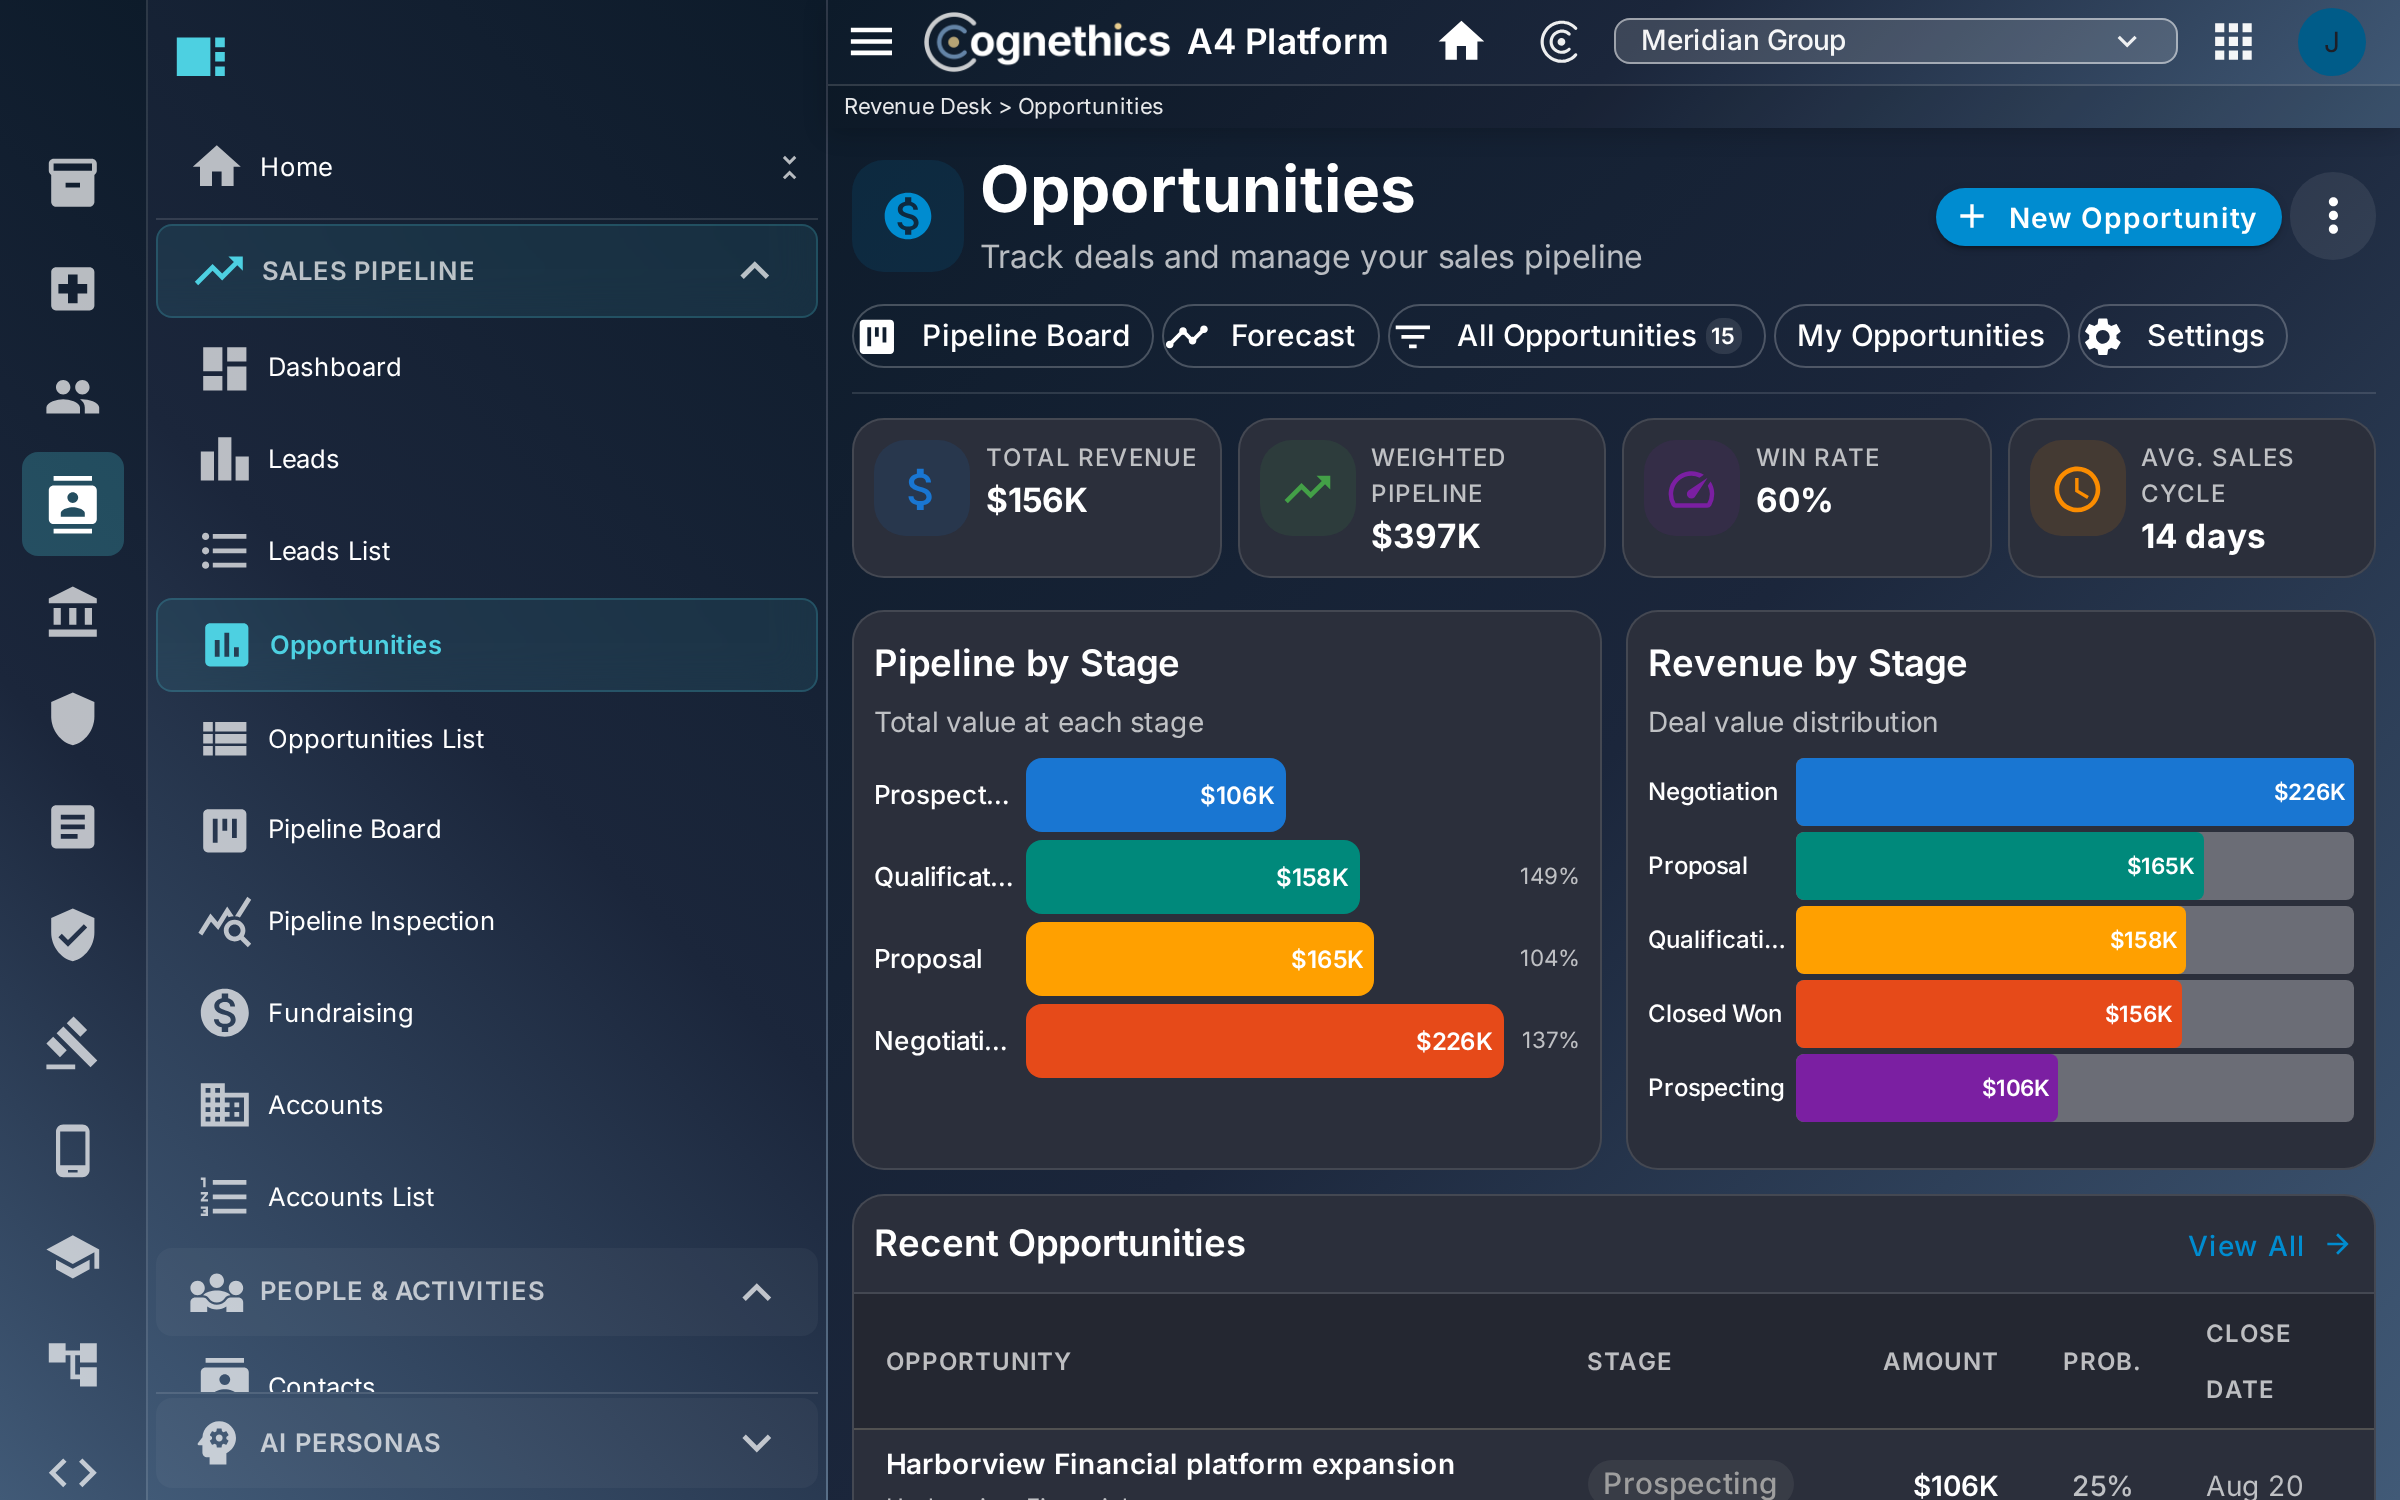
Task: Click the teal panel layout logo icon
Action: coord(201,56)
